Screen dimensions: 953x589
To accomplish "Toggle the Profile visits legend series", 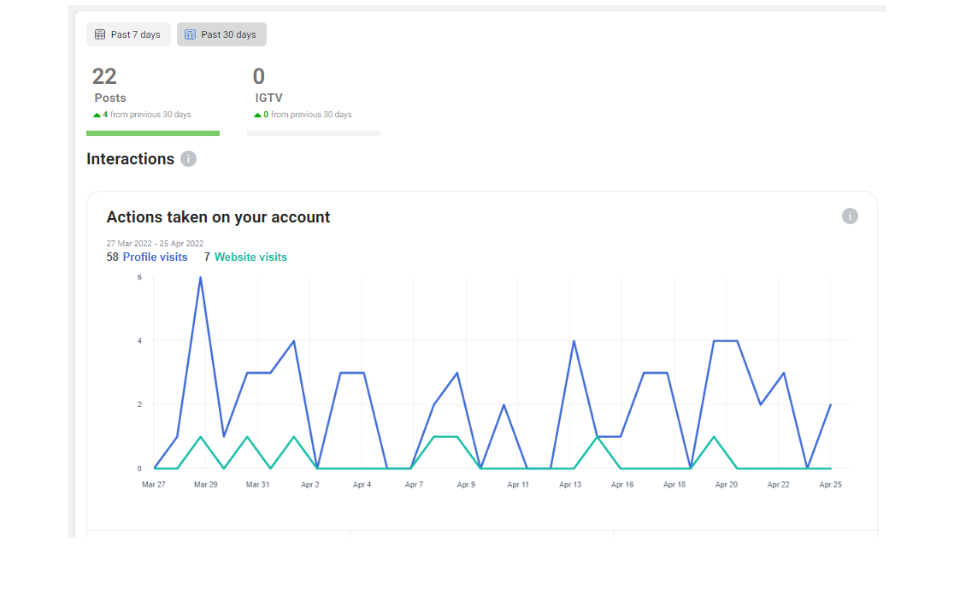I will coord(154,257).
